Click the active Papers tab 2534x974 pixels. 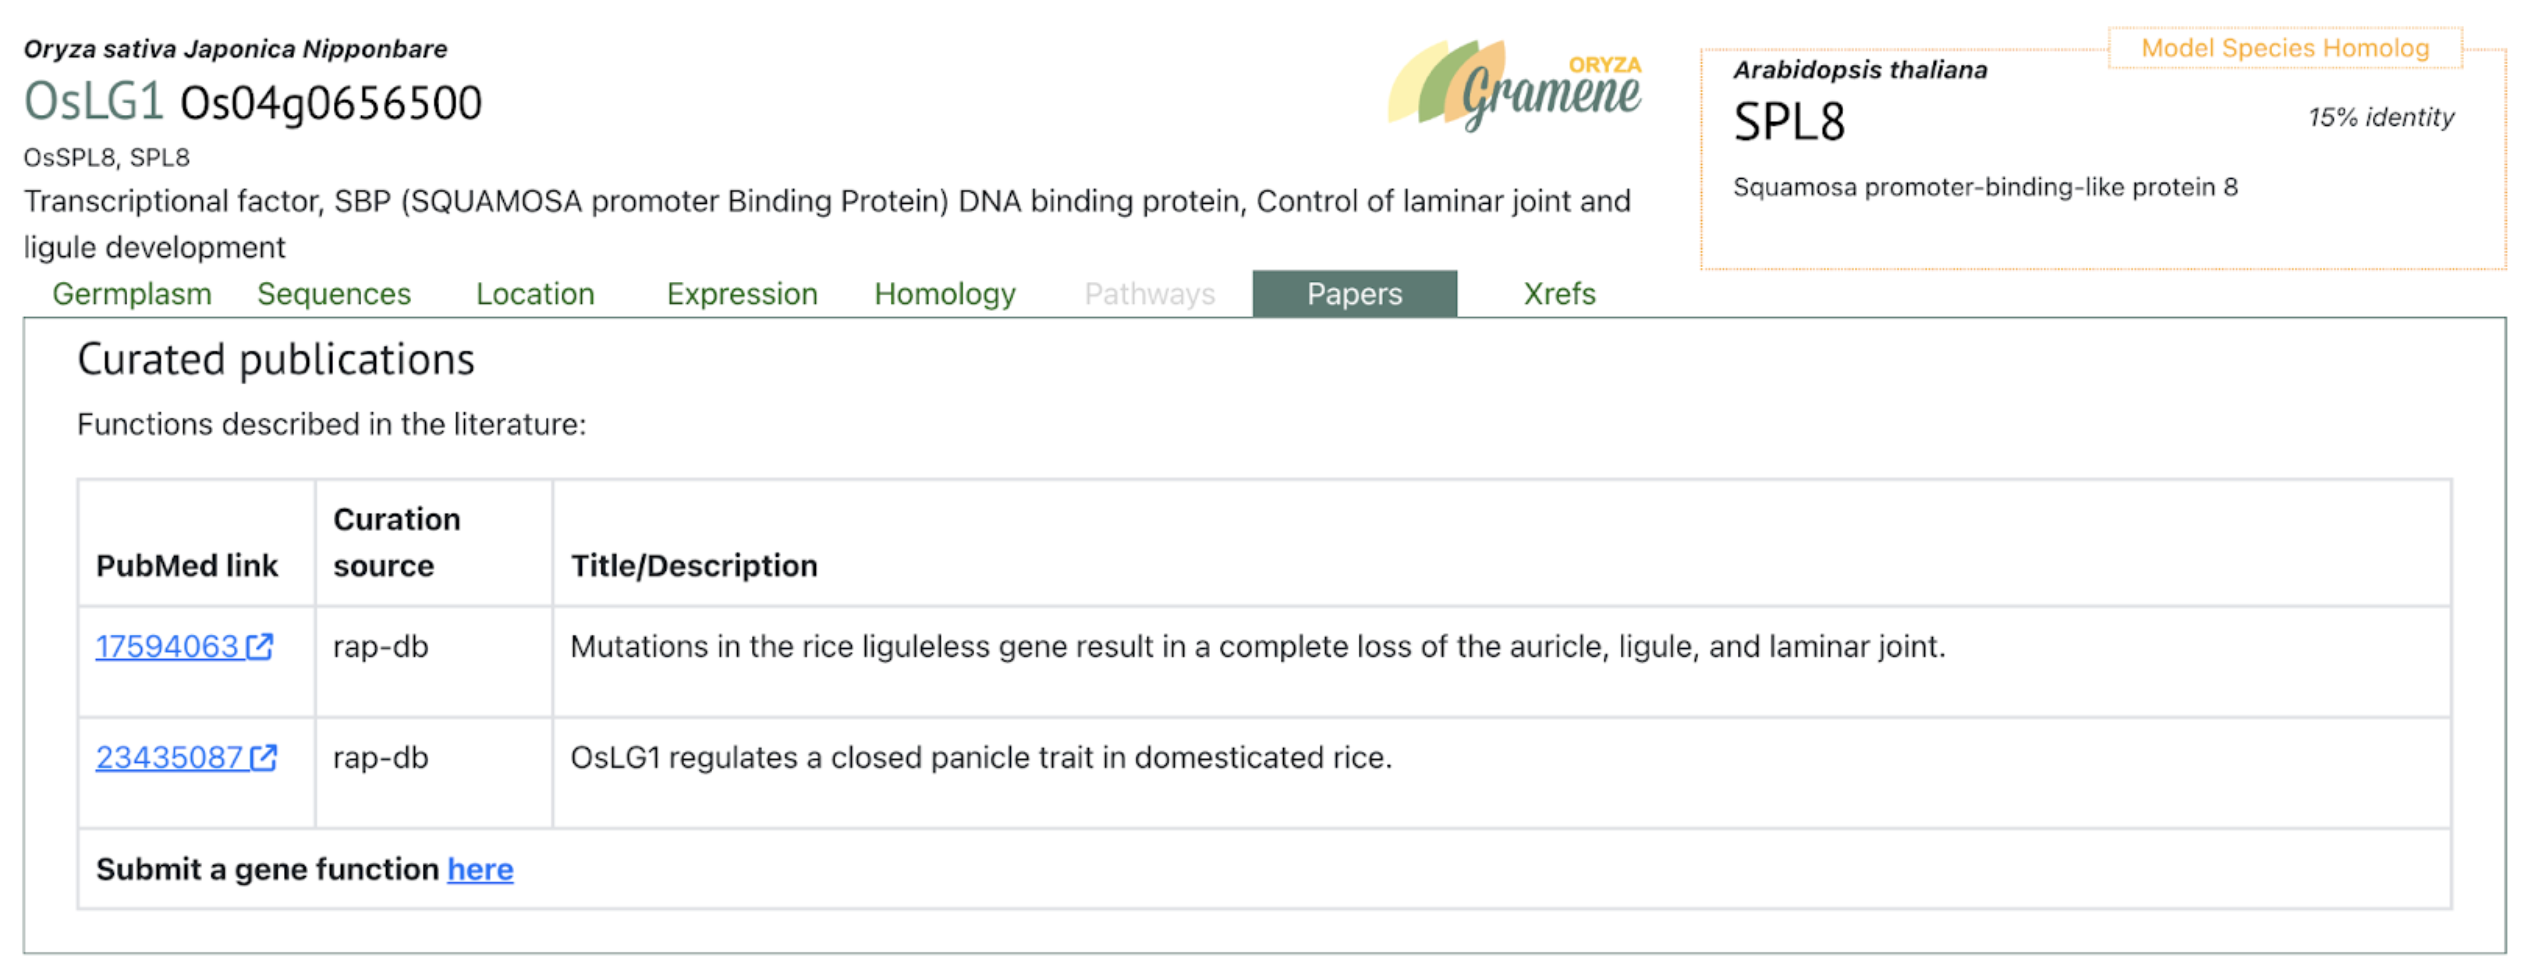[x=1354, y=294]
